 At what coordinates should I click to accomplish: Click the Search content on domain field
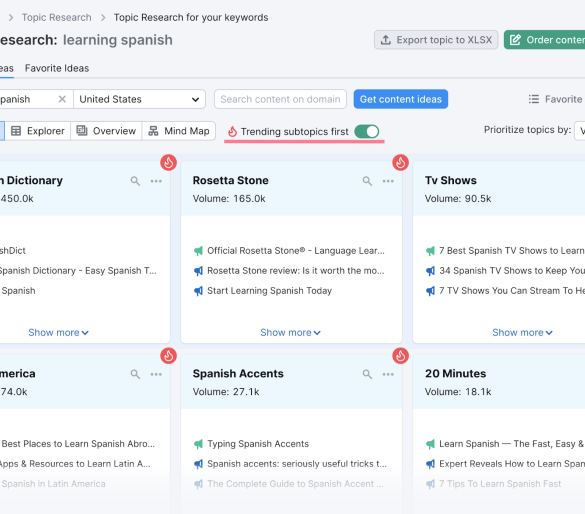(x=280, y=99)
